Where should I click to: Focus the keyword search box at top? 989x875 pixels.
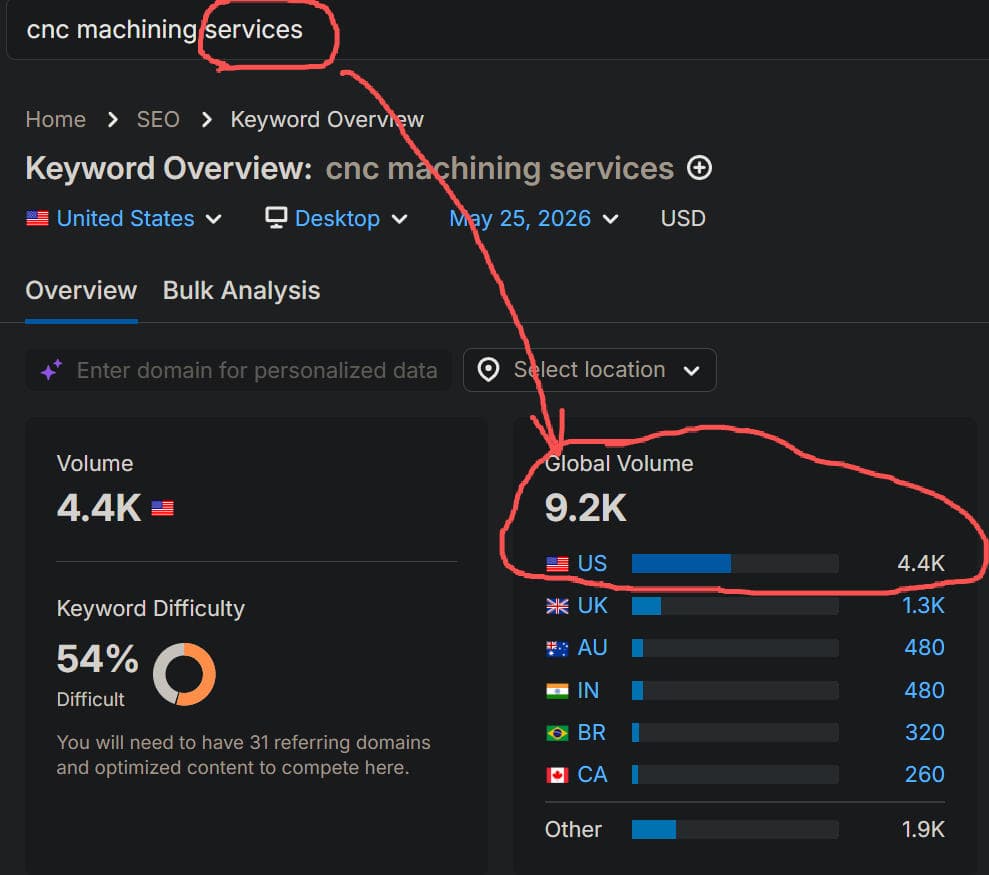[x=497, y=30]
